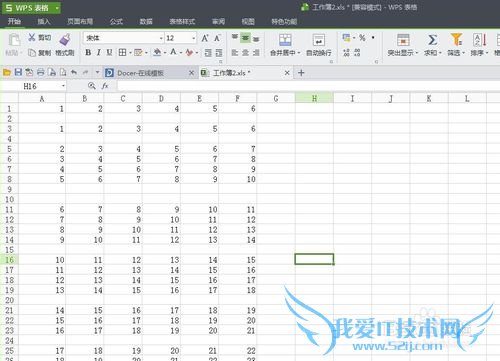Screen dimensions: 500x361
Task: Click the Paste clipboard icon
Action: coord(14,40)
